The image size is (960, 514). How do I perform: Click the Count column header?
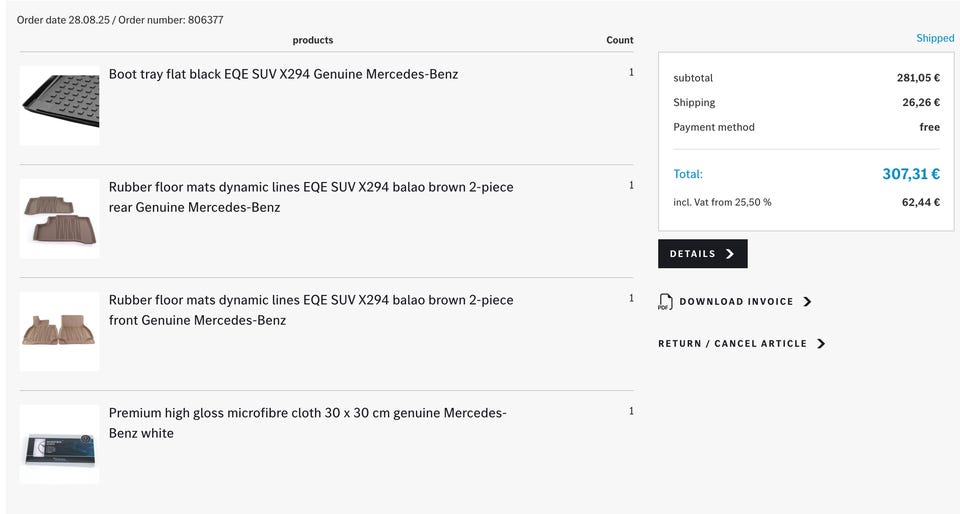click(620, 40)
